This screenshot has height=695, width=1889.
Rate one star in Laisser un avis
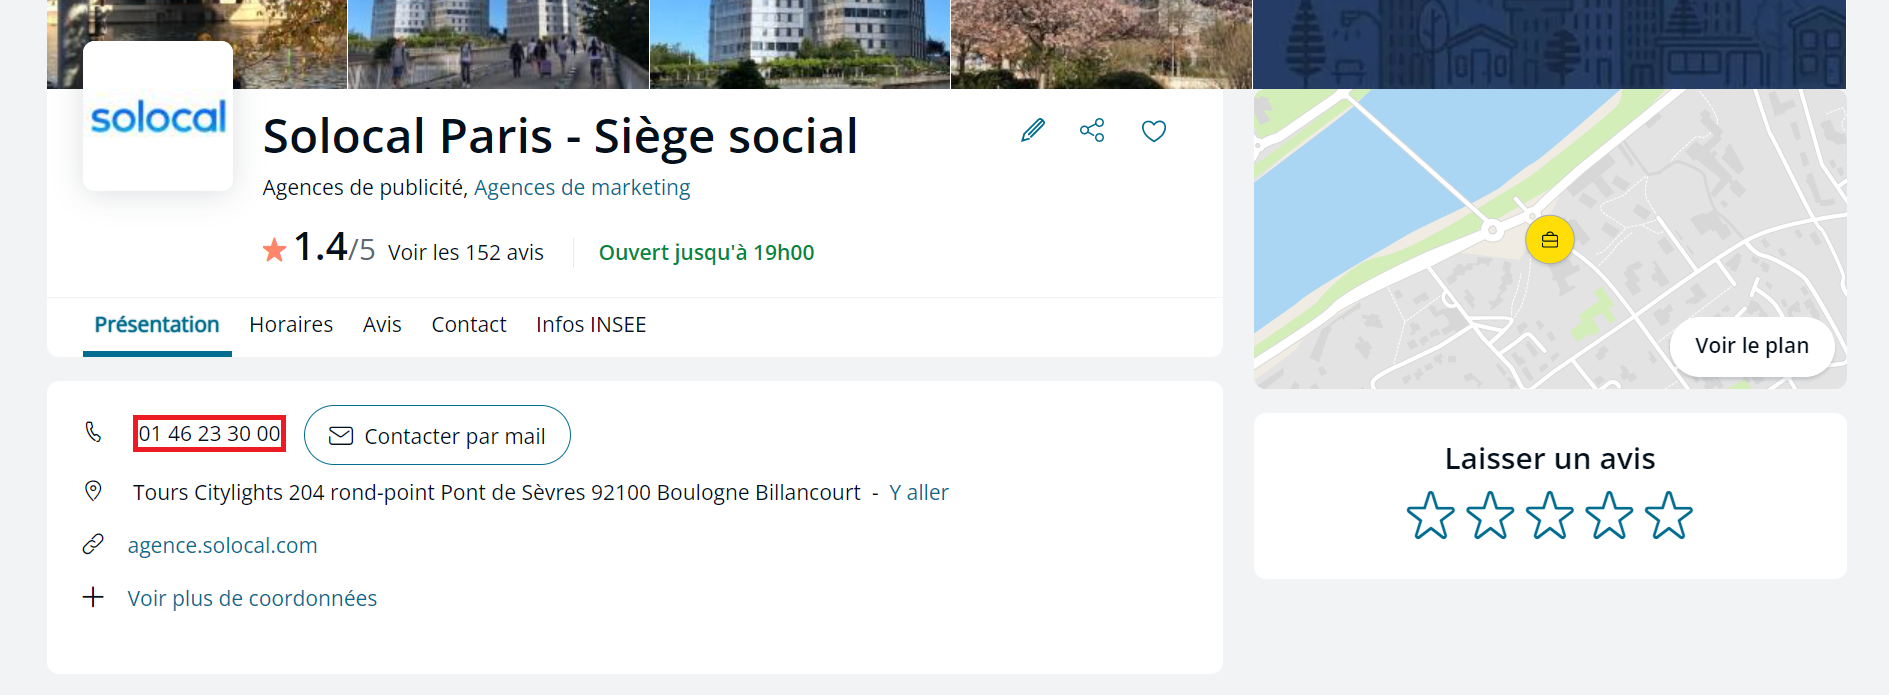click(x=1431, y=516)
